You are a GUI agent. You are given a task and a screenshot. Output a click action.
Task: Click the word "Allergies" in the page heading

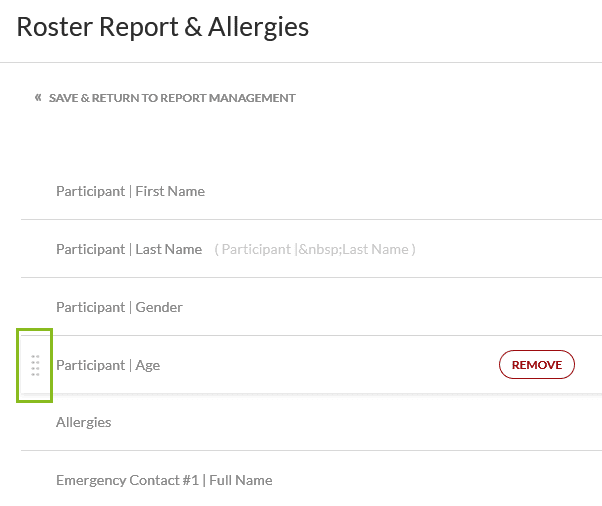(x=257, y=27)
